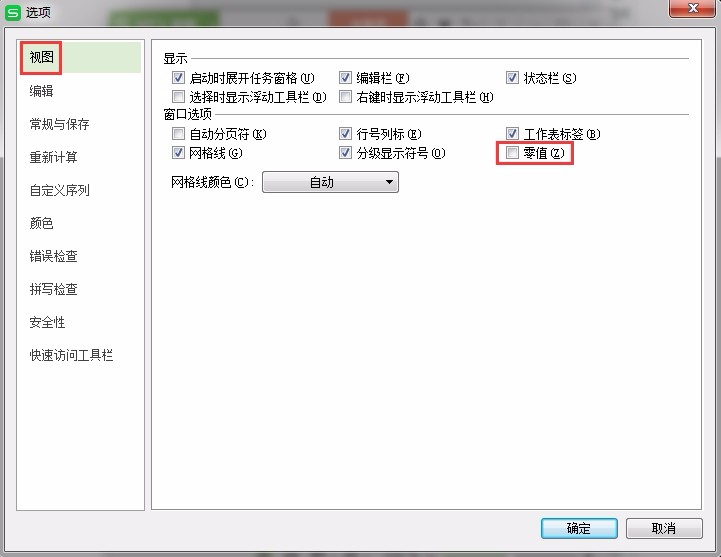Image resolution: width=721 pixels, height=557 pixels.
Task: Check the 自动分页符 checkbox
Action: (x=178, y=134)
